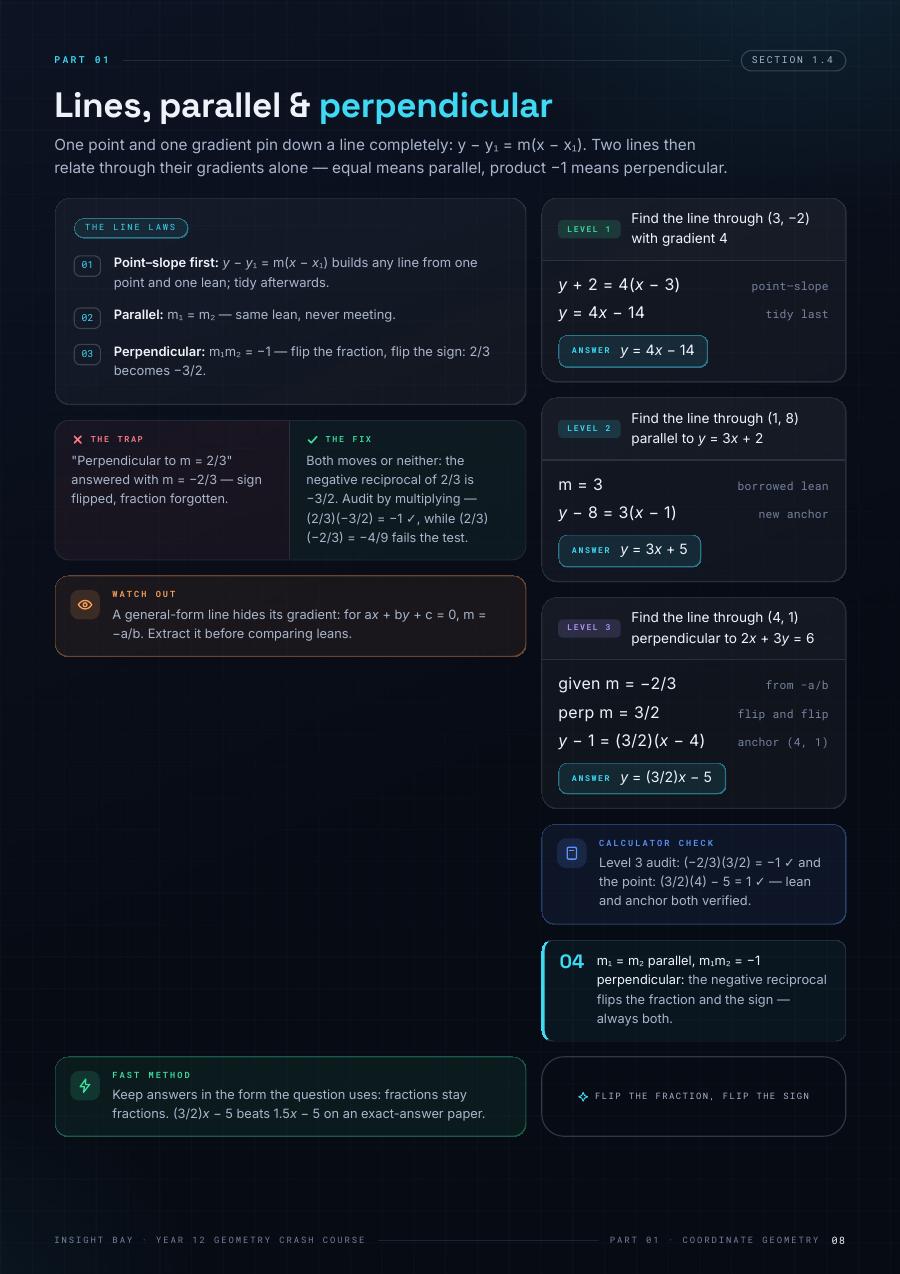Click the 02 number badge for Parallel
Viewport: 900px width, 1274px height.
[x=87, y=318]
